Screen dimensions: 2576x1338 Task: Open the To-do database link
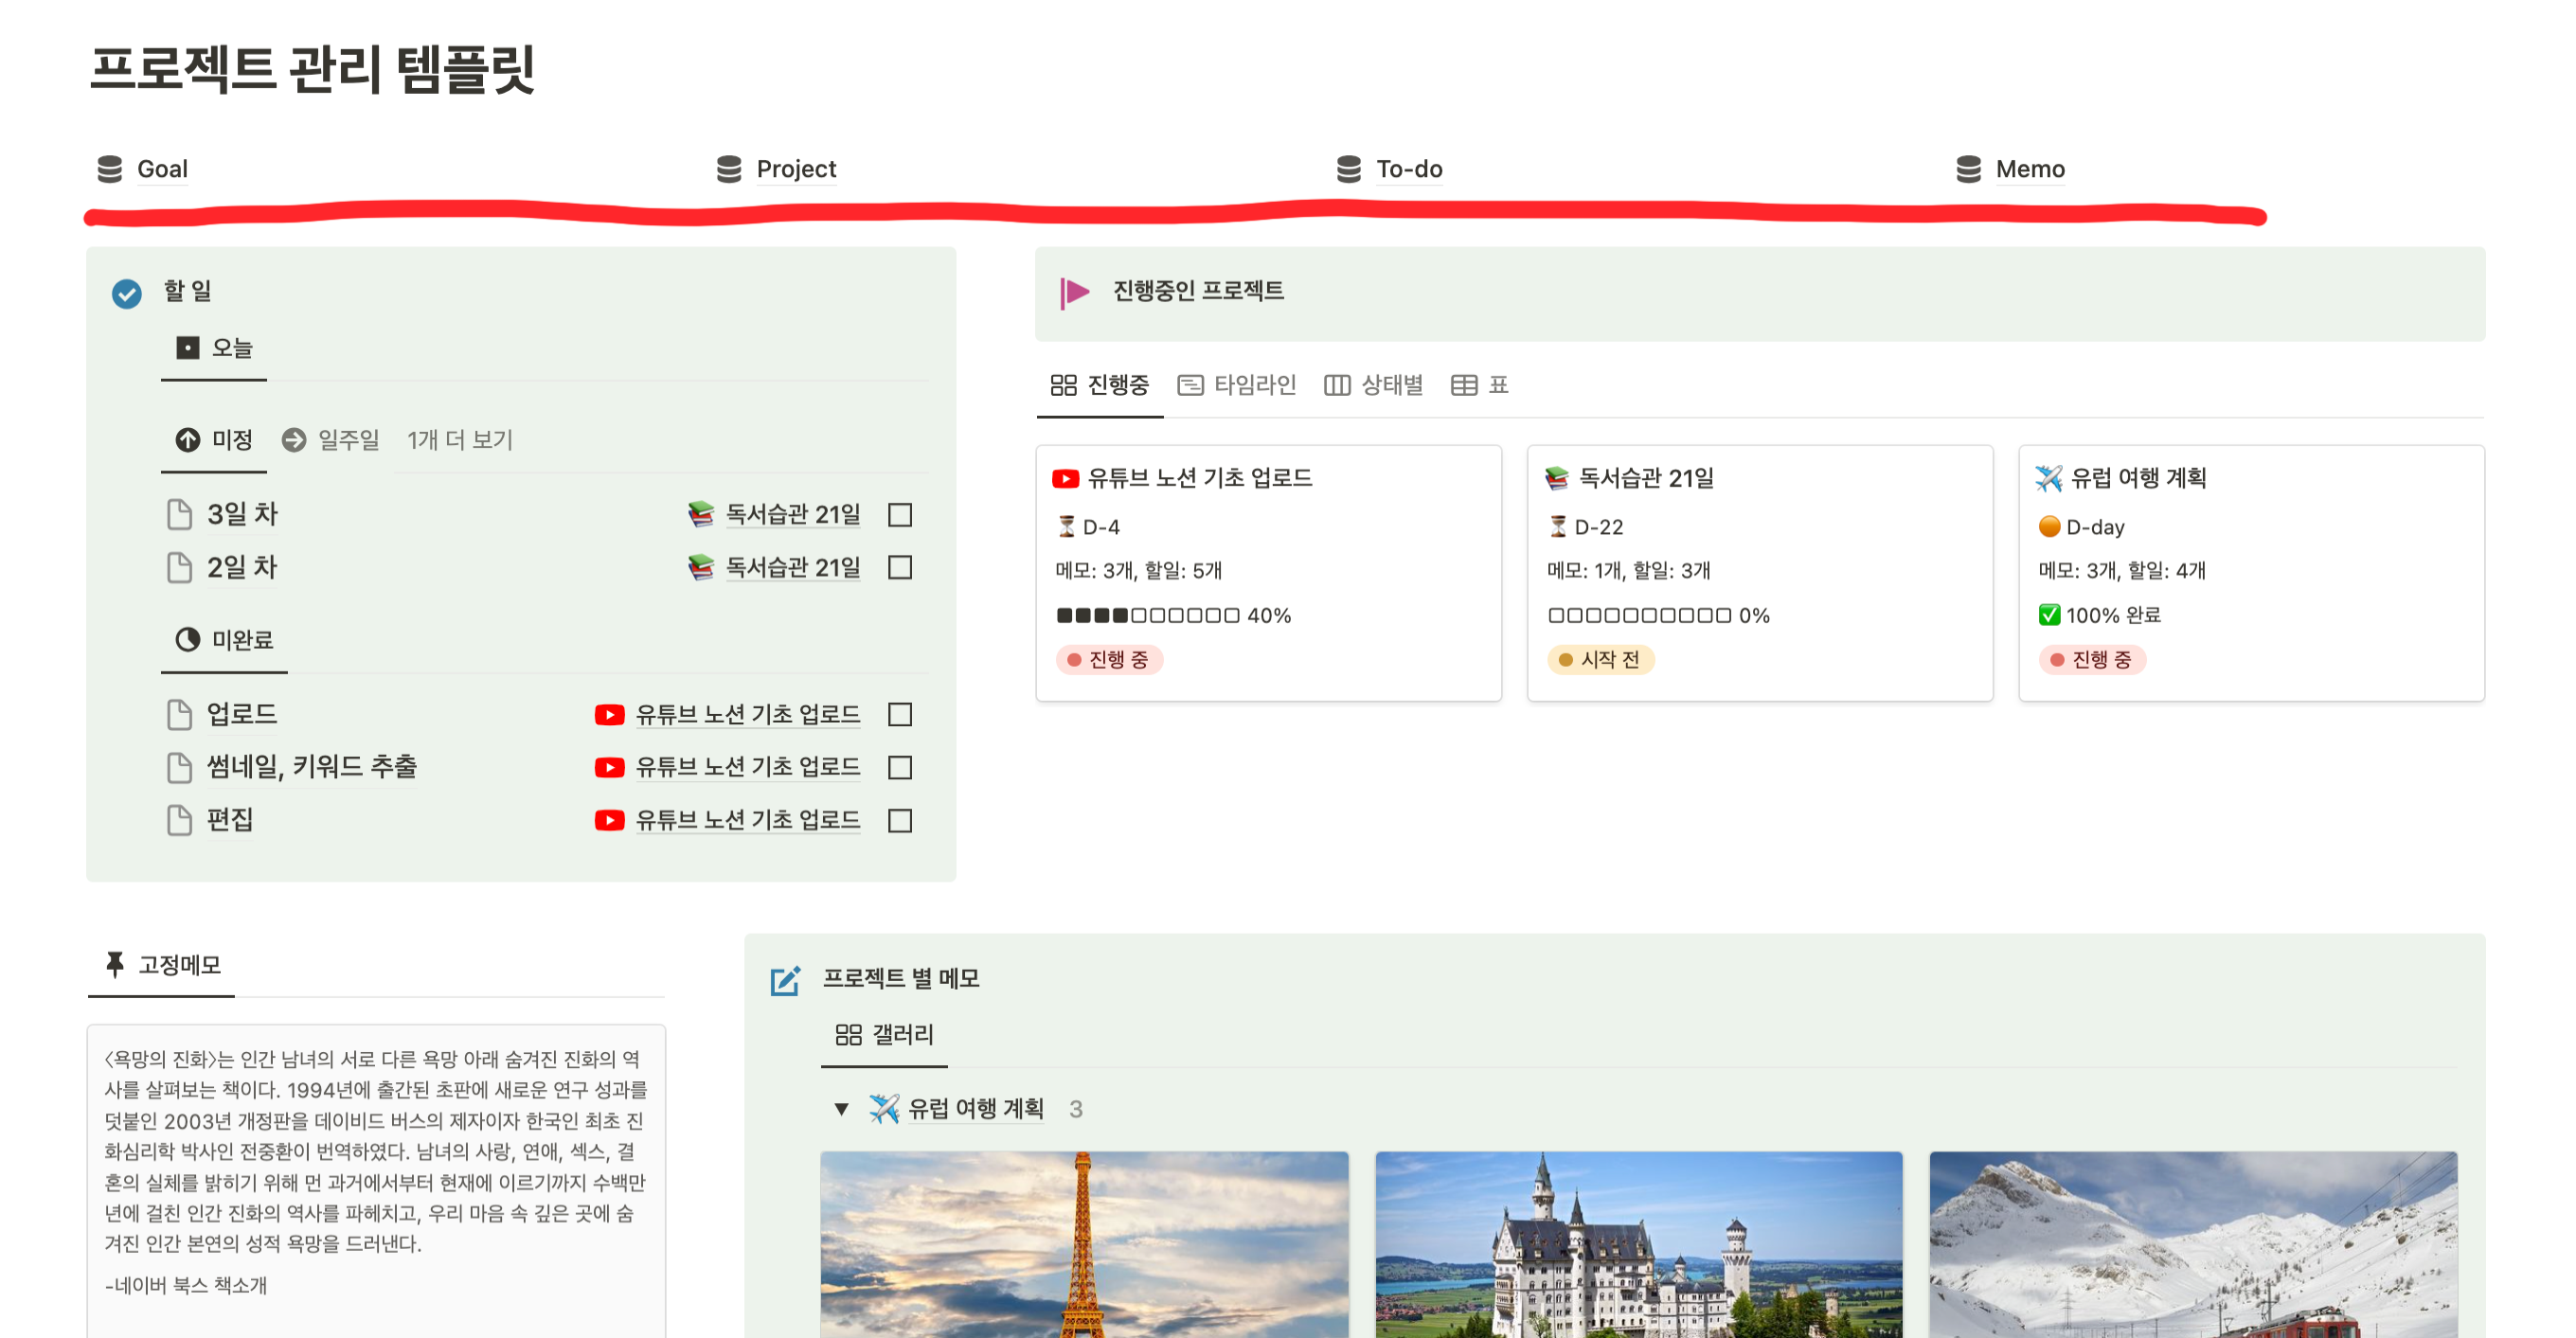(x=1408, y=169)
